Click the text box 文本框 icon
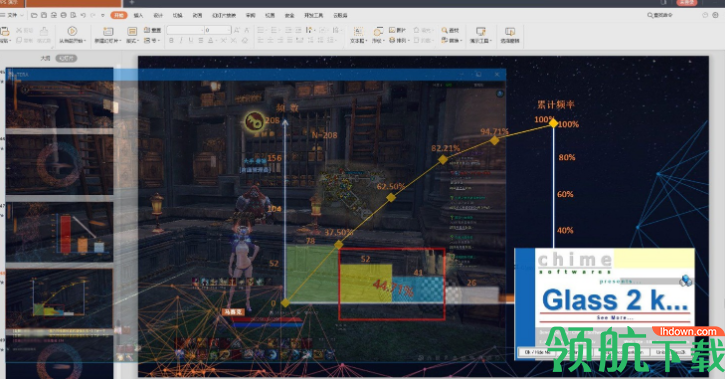Viewport: 725px width, 379px height. coord(358,31)
